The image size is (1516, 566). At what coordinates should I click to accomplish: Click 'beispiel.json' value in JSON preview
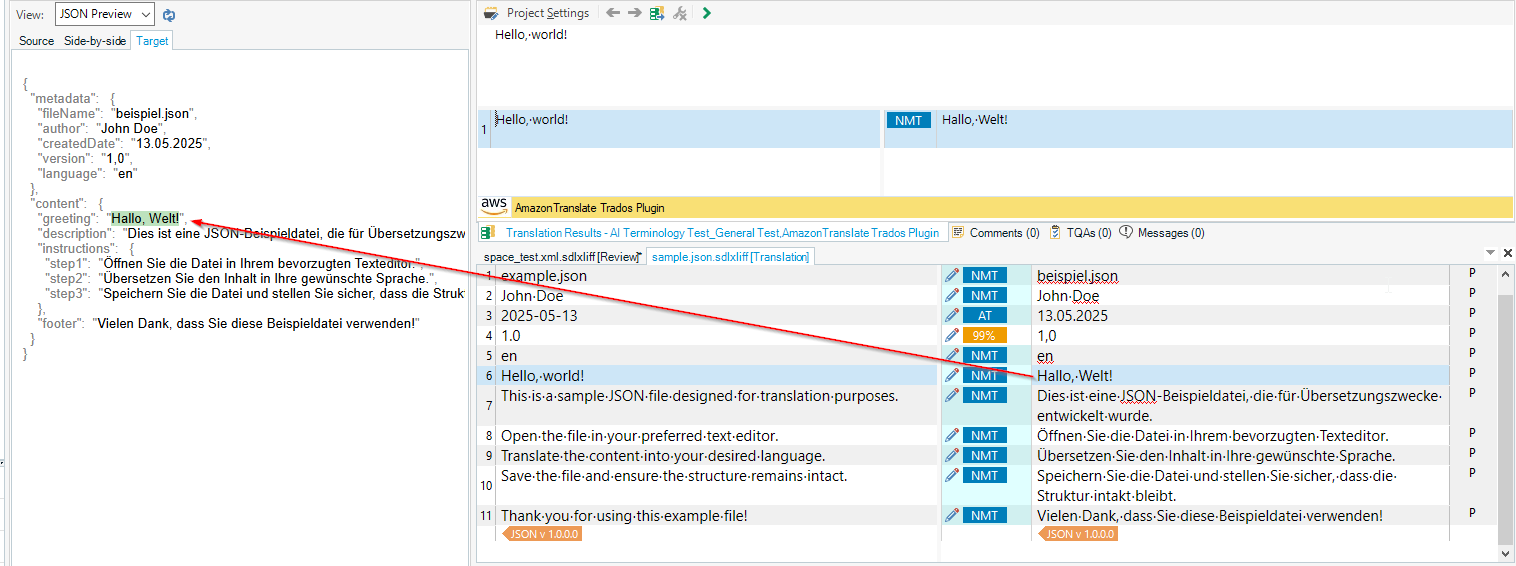tap(154, 113)
